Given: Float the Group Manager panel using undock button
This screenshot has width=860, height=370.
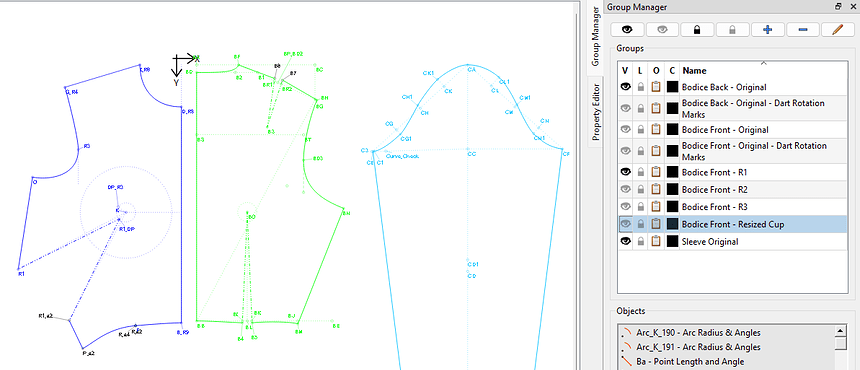Looking at the screenshot, I should tap(838, 7).
